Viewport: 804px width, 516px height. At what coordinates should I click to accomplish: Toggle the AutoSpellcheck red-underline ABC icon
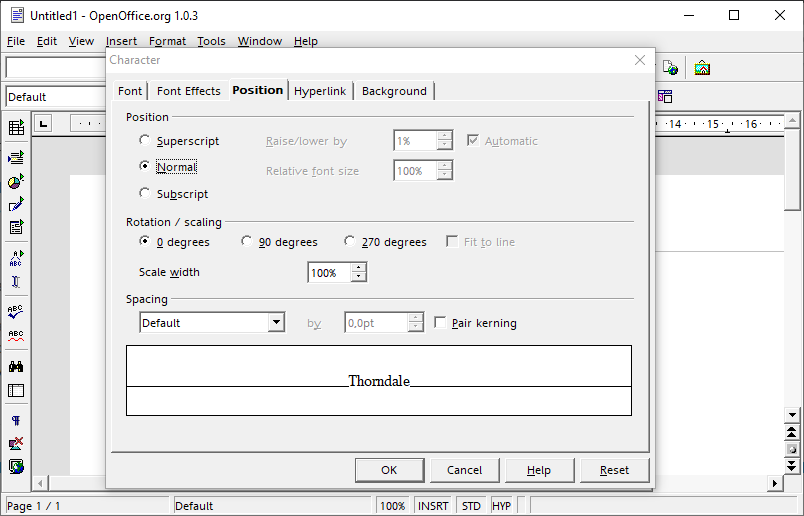tap(16, 336)
